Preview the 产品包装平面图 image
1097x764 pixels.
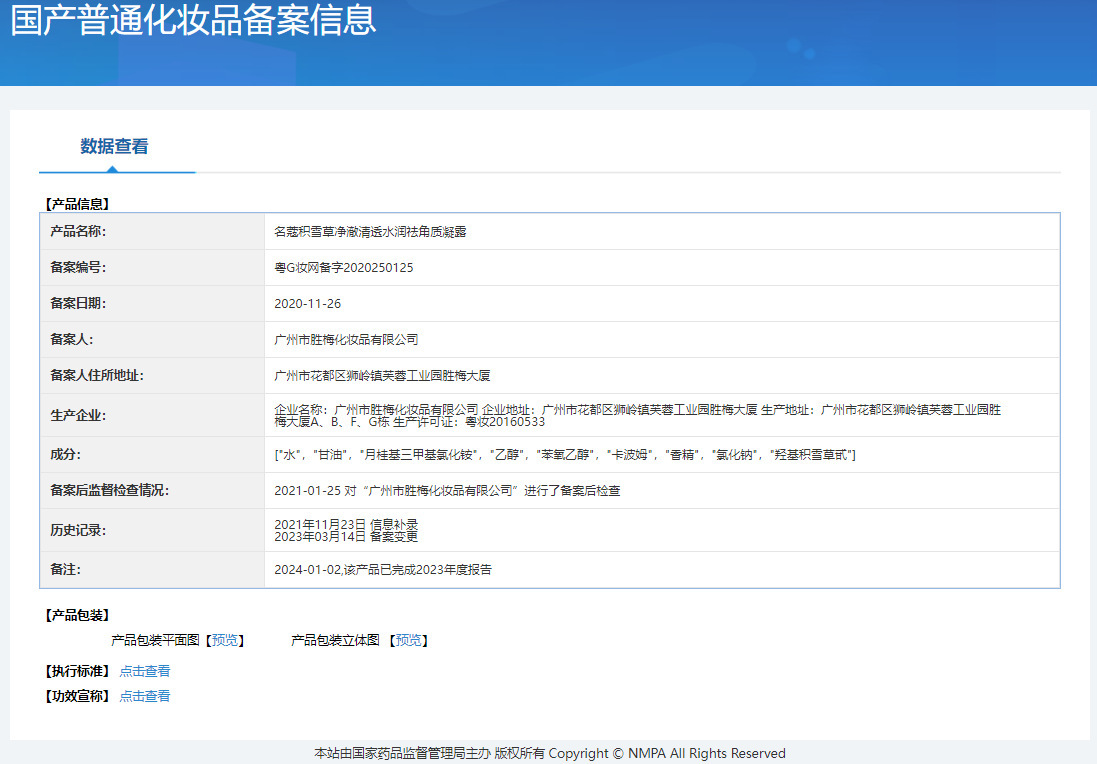(x=225, y=640)
